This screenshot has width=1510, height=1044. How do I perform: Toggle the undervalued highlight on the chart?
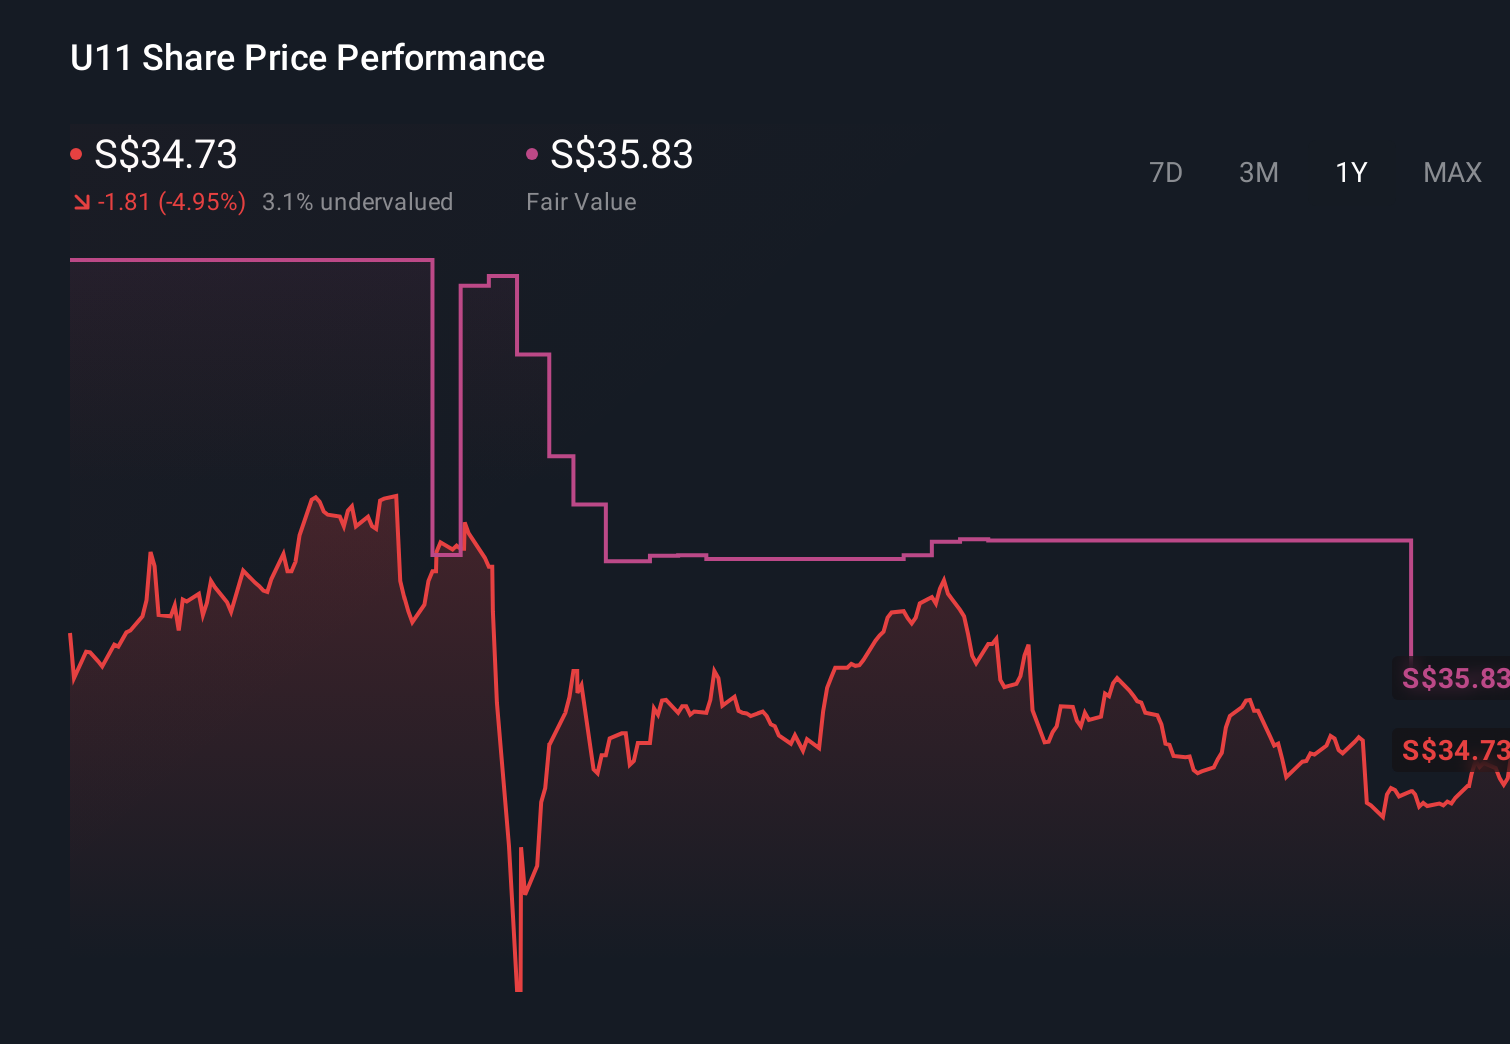[358, 202]
